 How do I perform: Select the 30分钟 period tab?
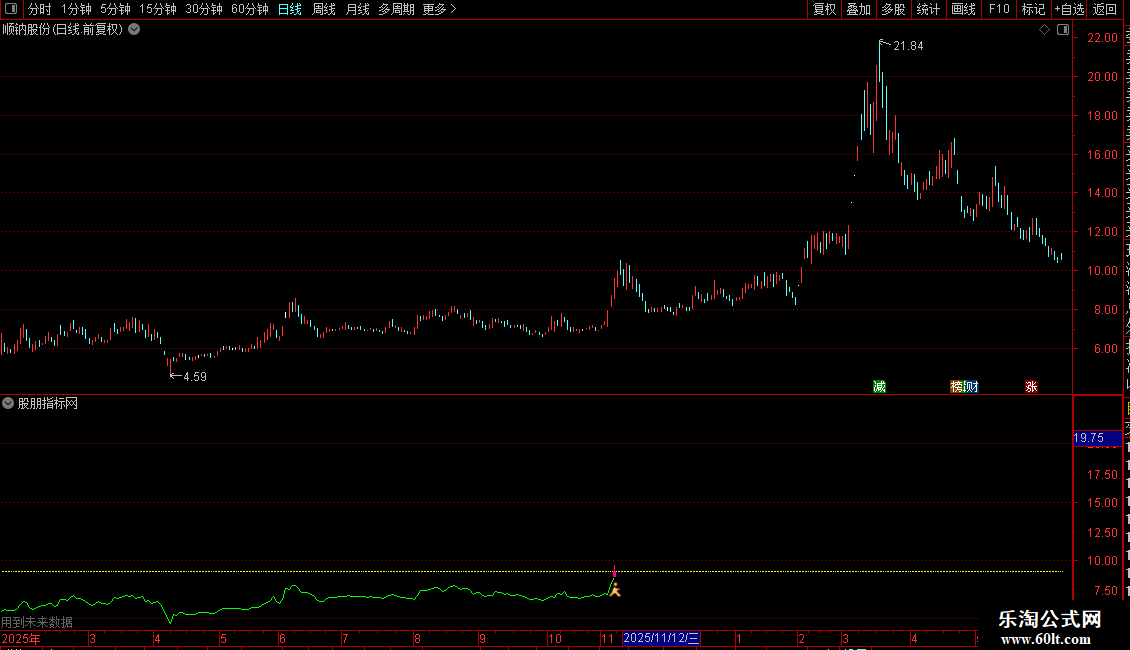tap(204, 9)
